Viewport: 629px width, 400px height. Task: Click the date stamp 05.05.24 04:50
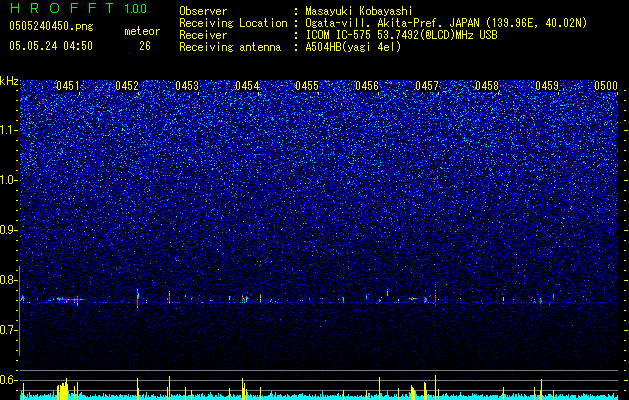[51, 46]
